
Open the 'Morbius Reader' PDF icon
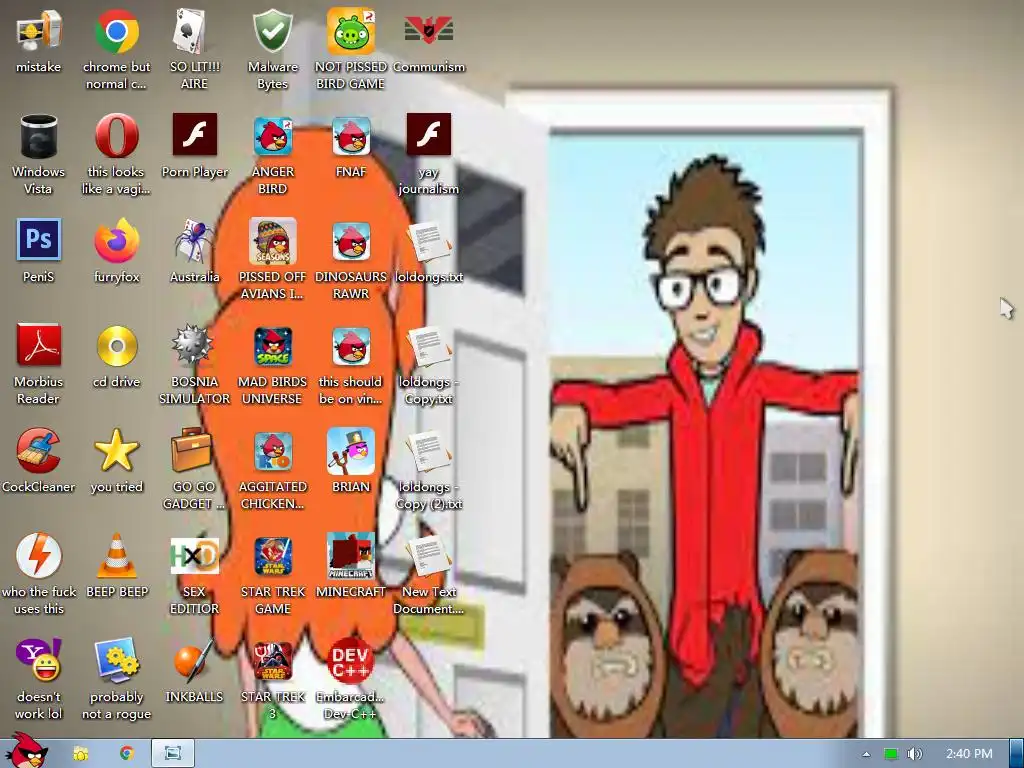tap(39, 345)
